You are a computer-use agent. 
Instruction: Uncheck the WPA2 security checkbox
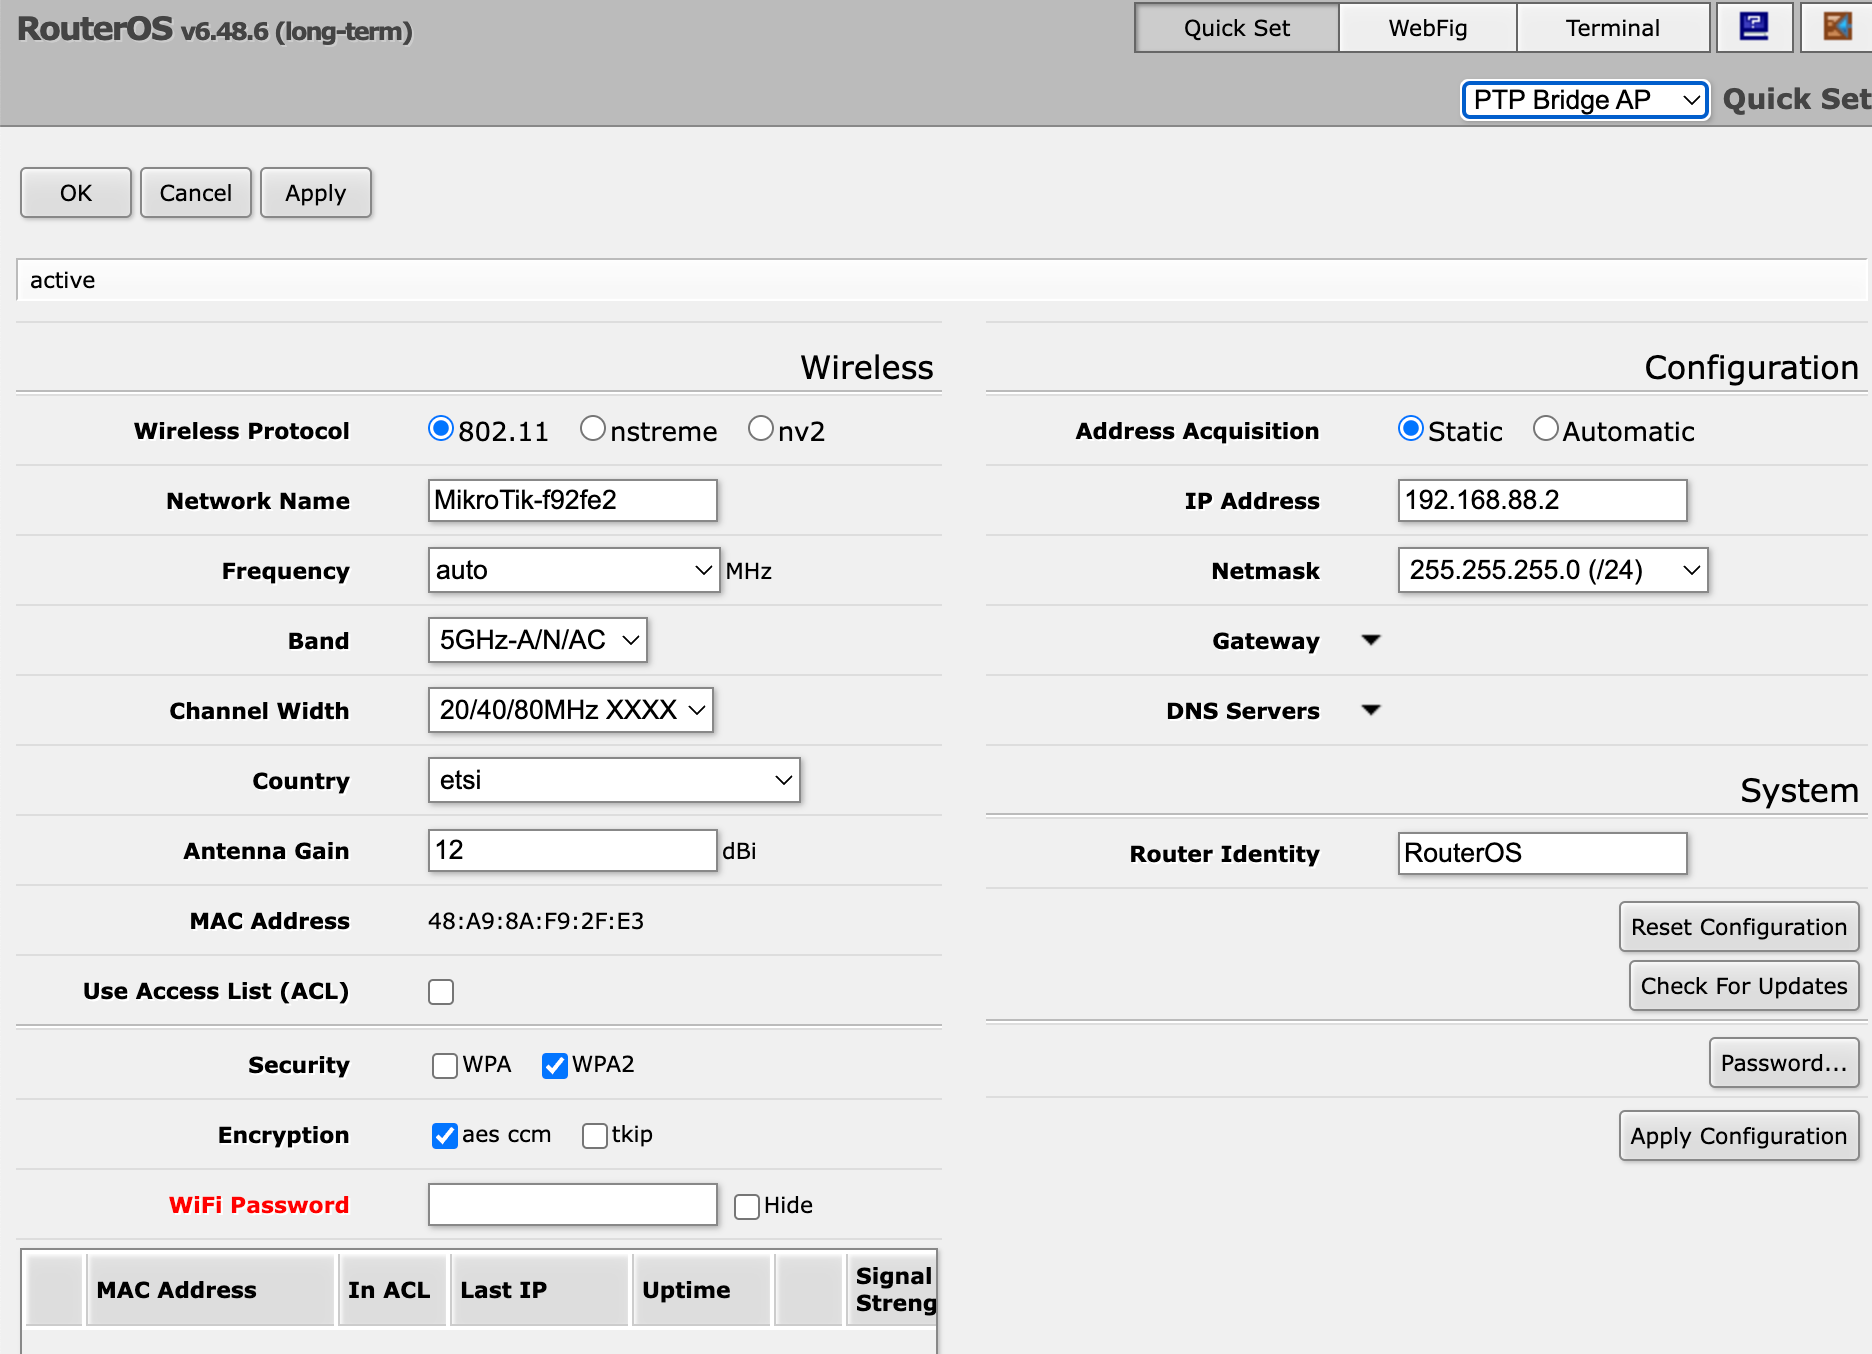point(555,1065)
